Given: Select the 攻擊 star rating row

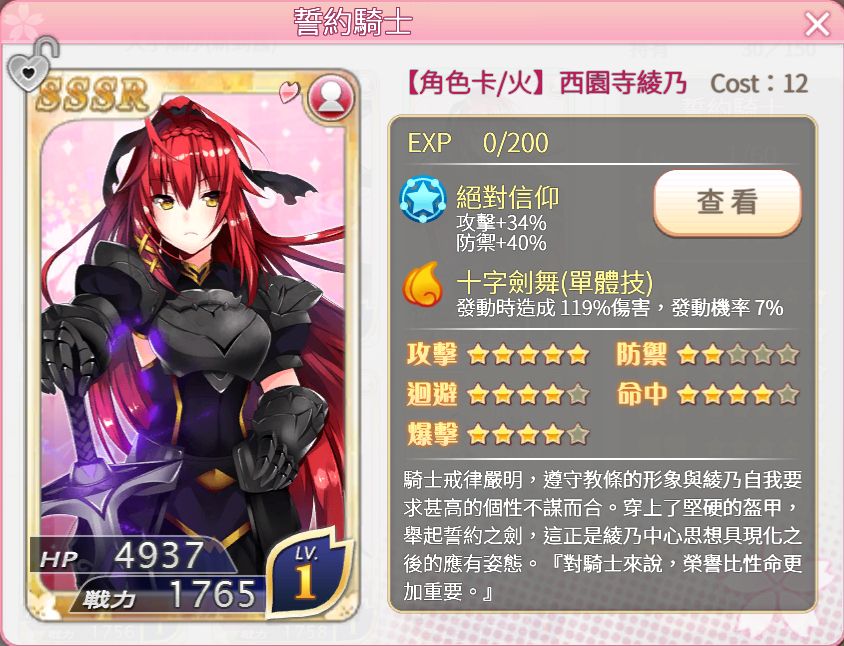Looking at the screenshot, I should [x=498, y=355].
